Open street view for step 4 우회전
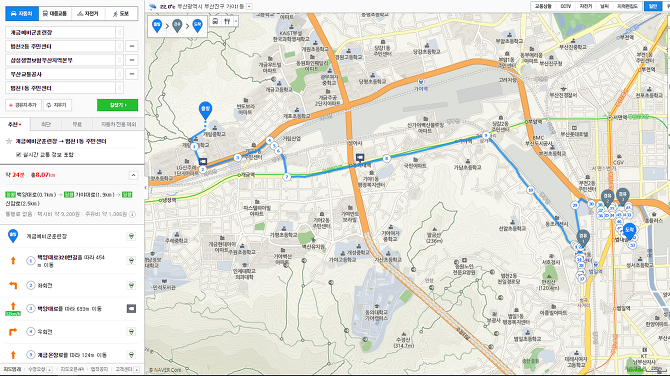This screenshot has width=670, height=376. tap(131, 332)
